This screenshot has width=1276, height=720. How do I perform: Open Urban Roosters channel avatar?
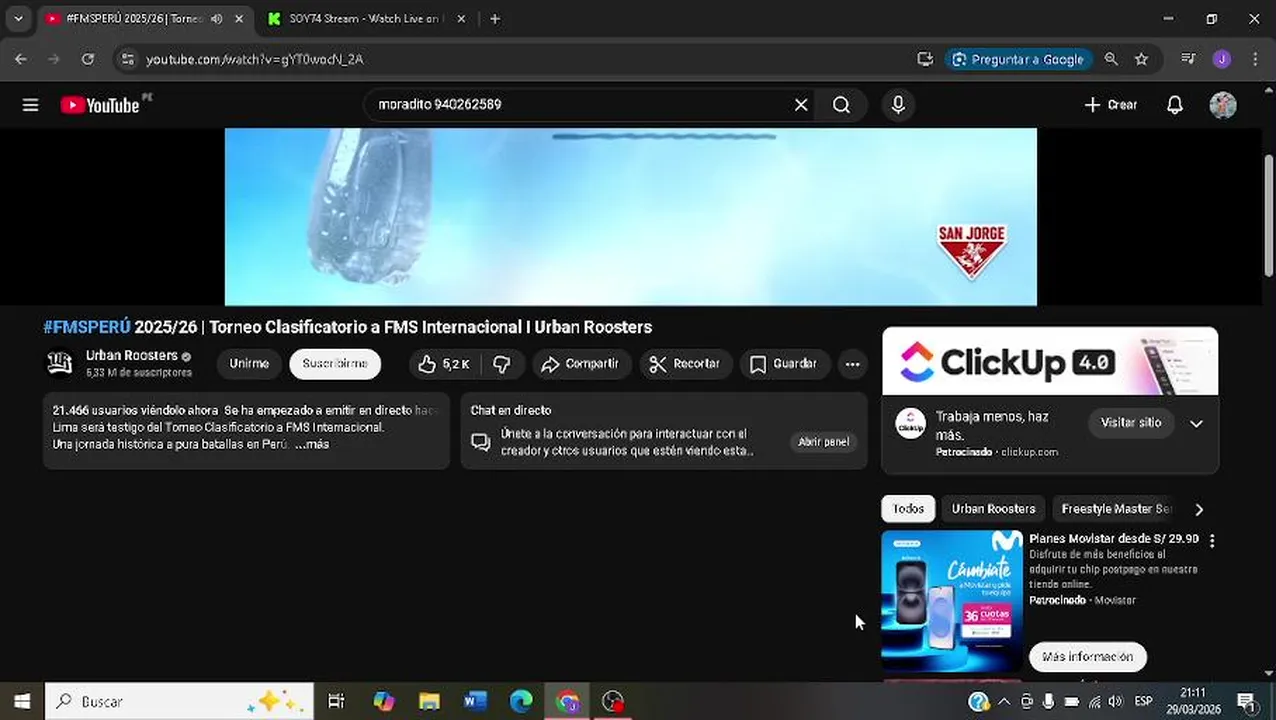point(60,363)
